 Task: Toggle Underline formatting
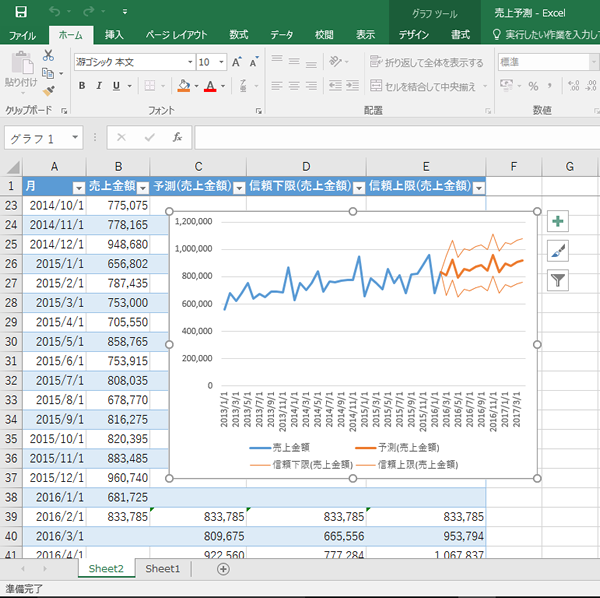116,86
